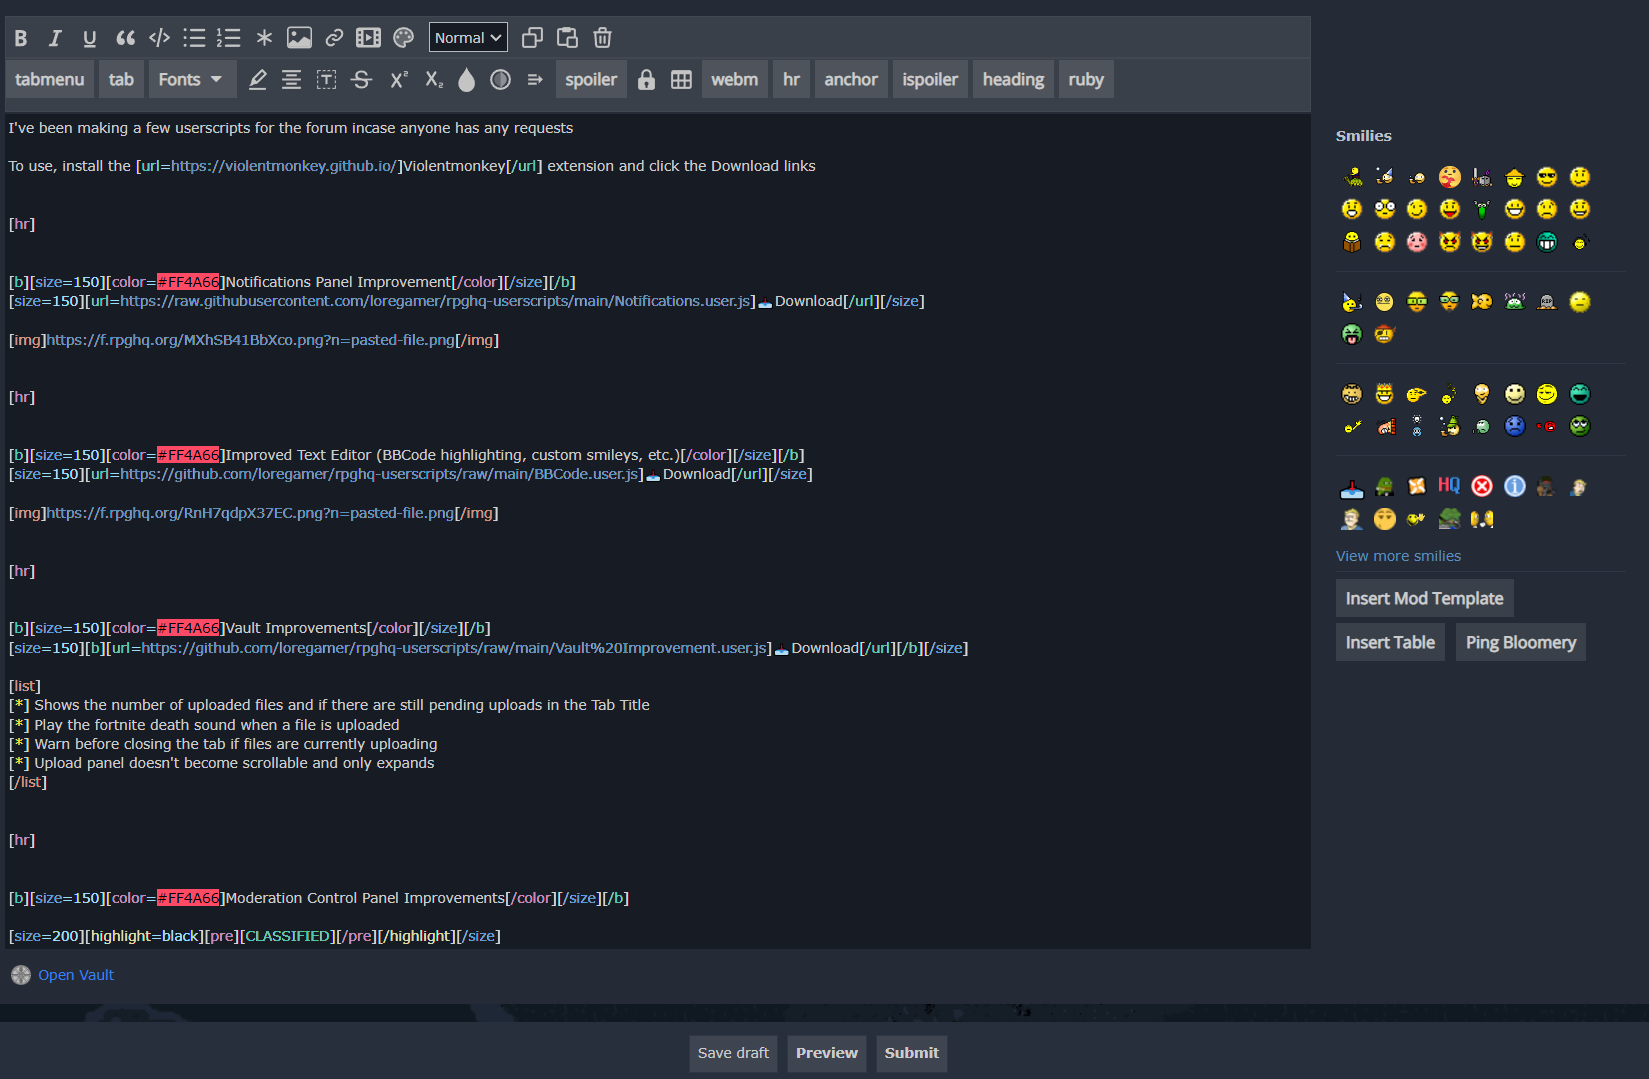Viewport: 1649px width, 1079px height.
Task: Insert a tabmenu tag
Action: pos(50,79)
